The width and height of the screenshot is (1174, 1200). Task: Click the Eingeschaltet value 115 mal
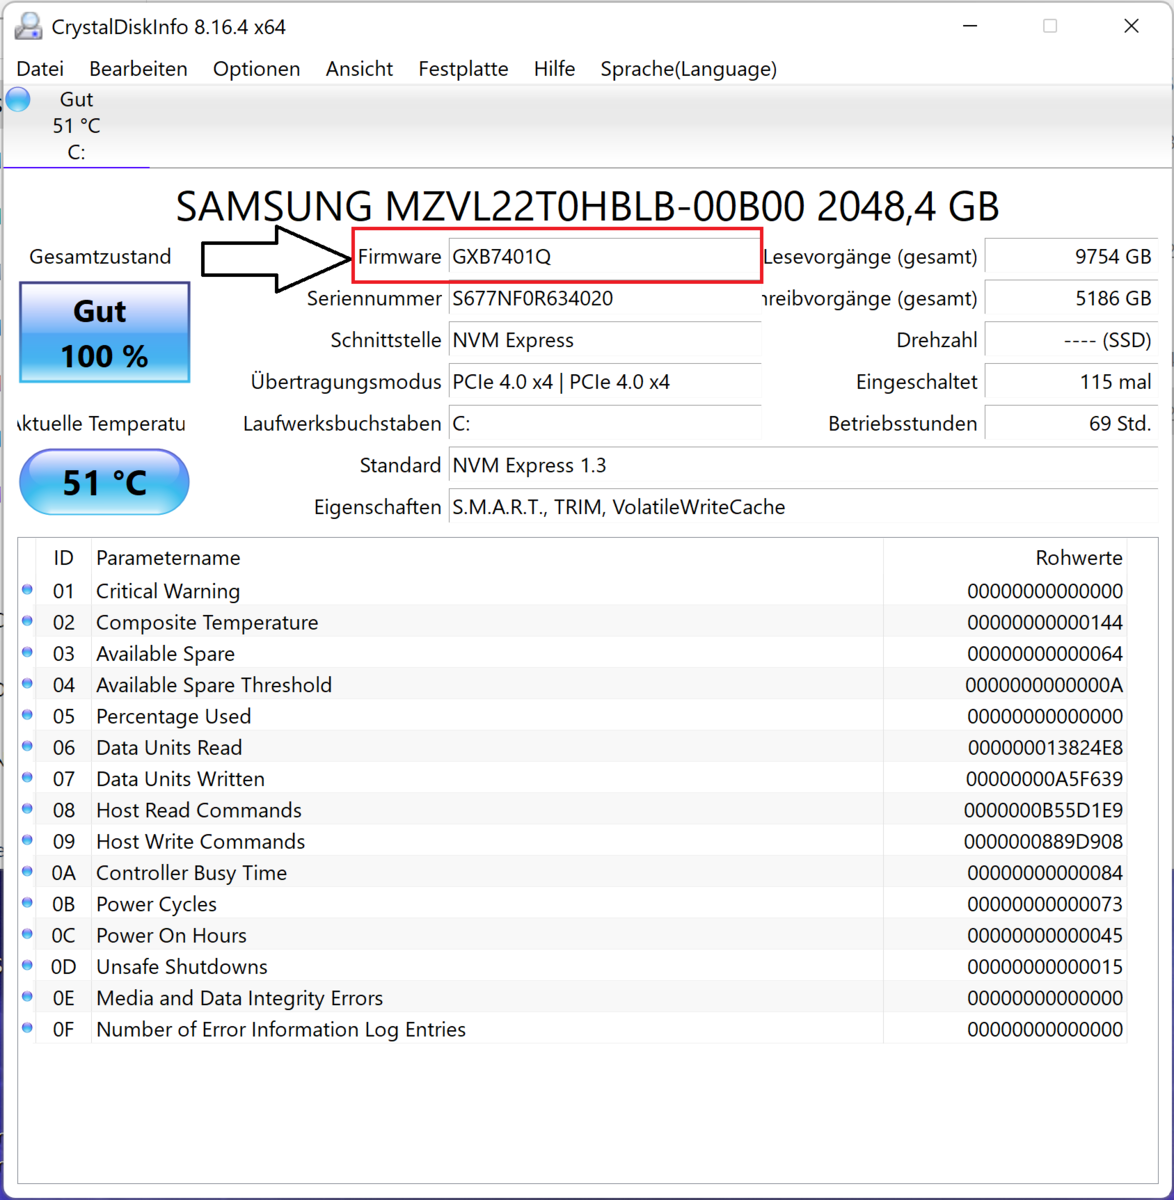click(1072, 382)
